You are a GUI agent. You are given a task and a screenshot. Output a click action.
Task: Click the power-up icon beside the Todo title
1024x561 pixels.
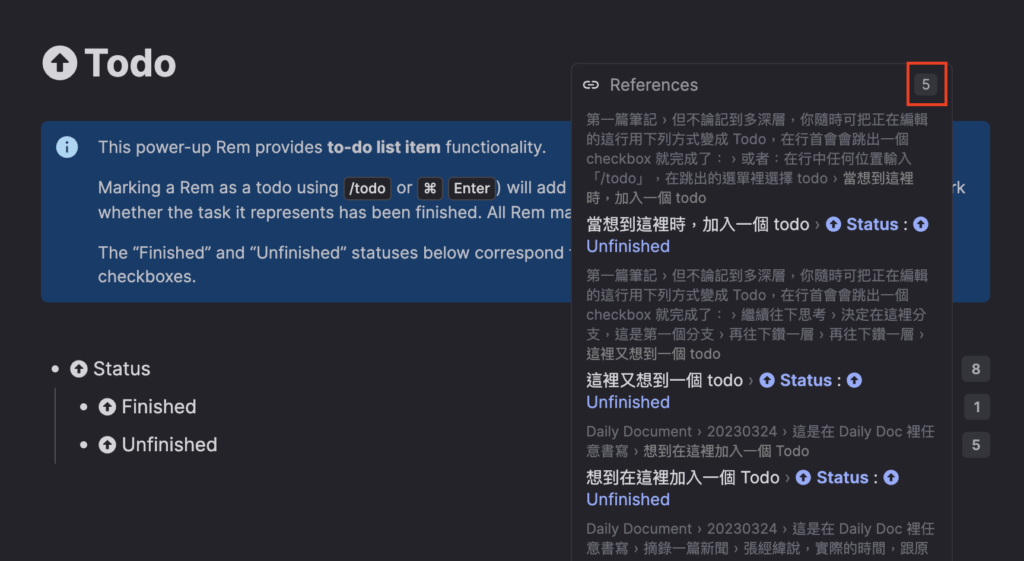60,63
